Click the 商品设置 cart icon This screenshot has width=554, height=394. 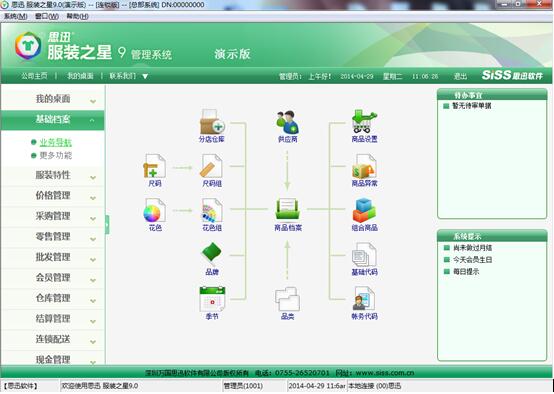364,122
